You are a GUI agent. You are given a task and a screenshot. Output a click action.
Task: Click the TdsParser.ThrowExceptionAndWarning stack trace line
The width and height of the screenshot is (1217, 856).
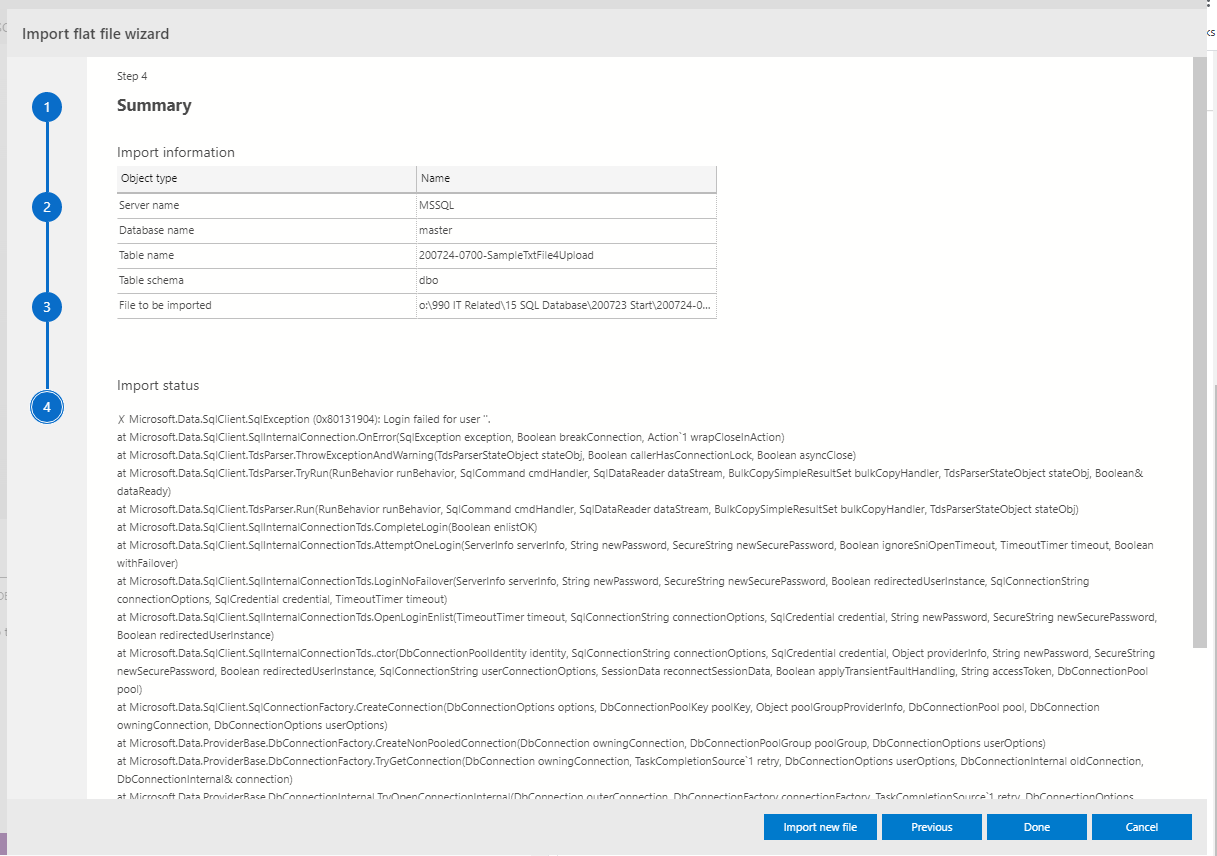[x=486, y=455]
